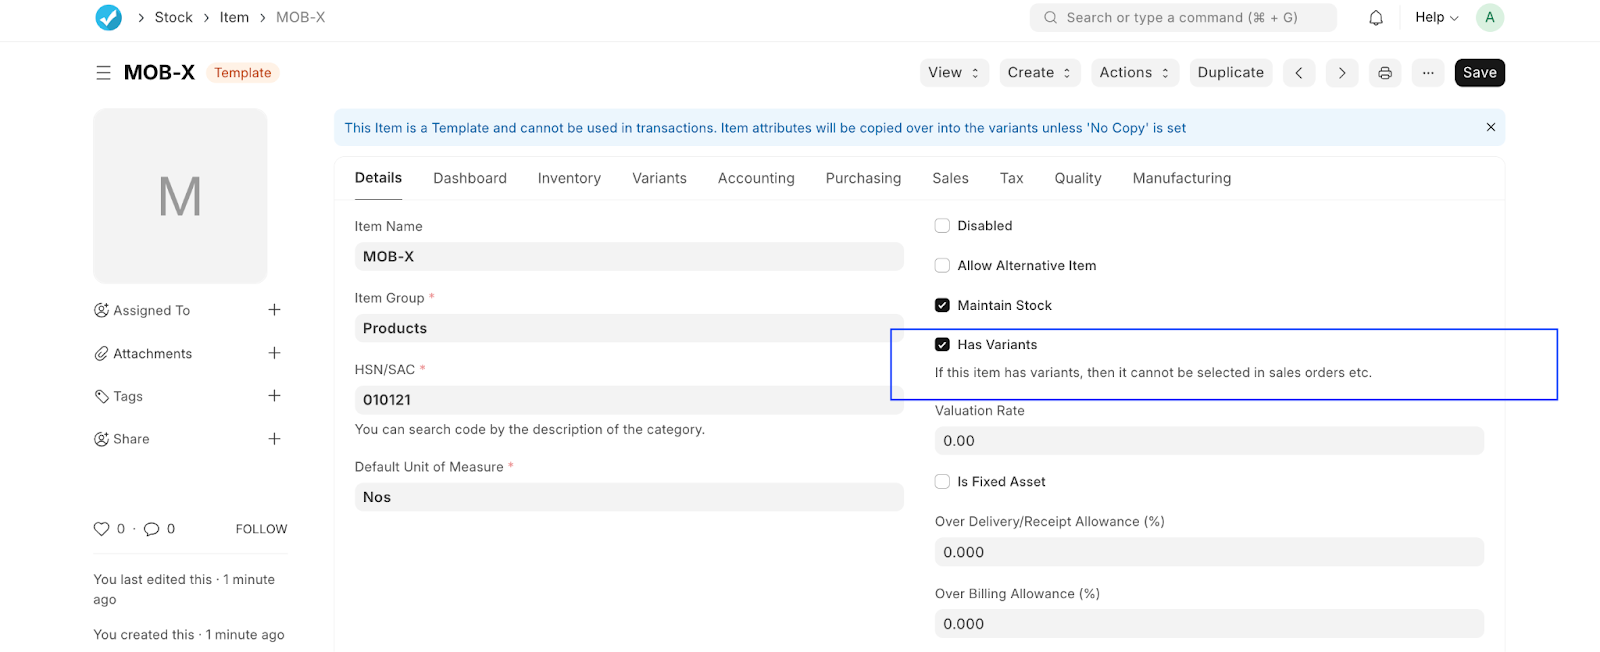Toggle the Has Variants checkbox

click(942, 345)
